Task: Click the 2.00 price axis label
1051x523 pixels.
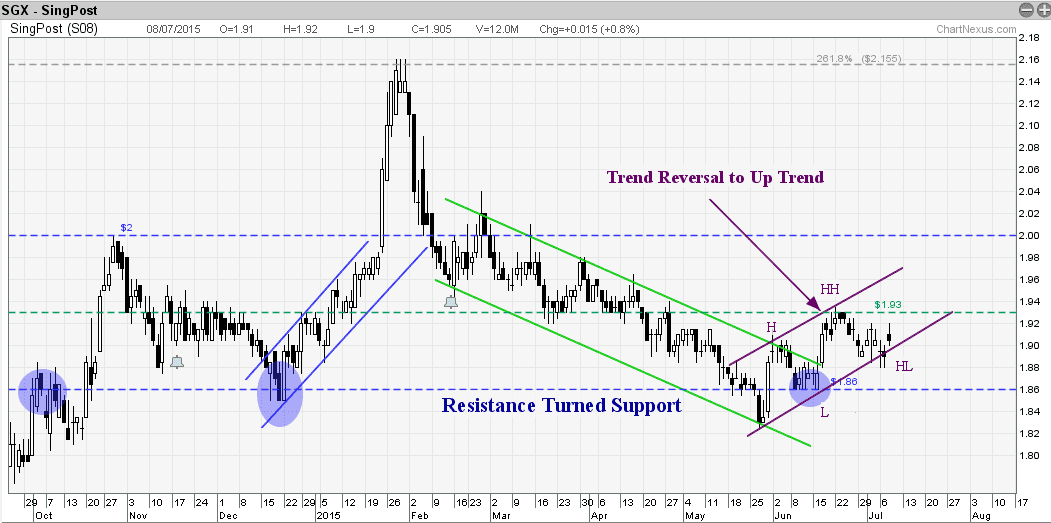Action: pyautogui.click(x=1030, y=235)
